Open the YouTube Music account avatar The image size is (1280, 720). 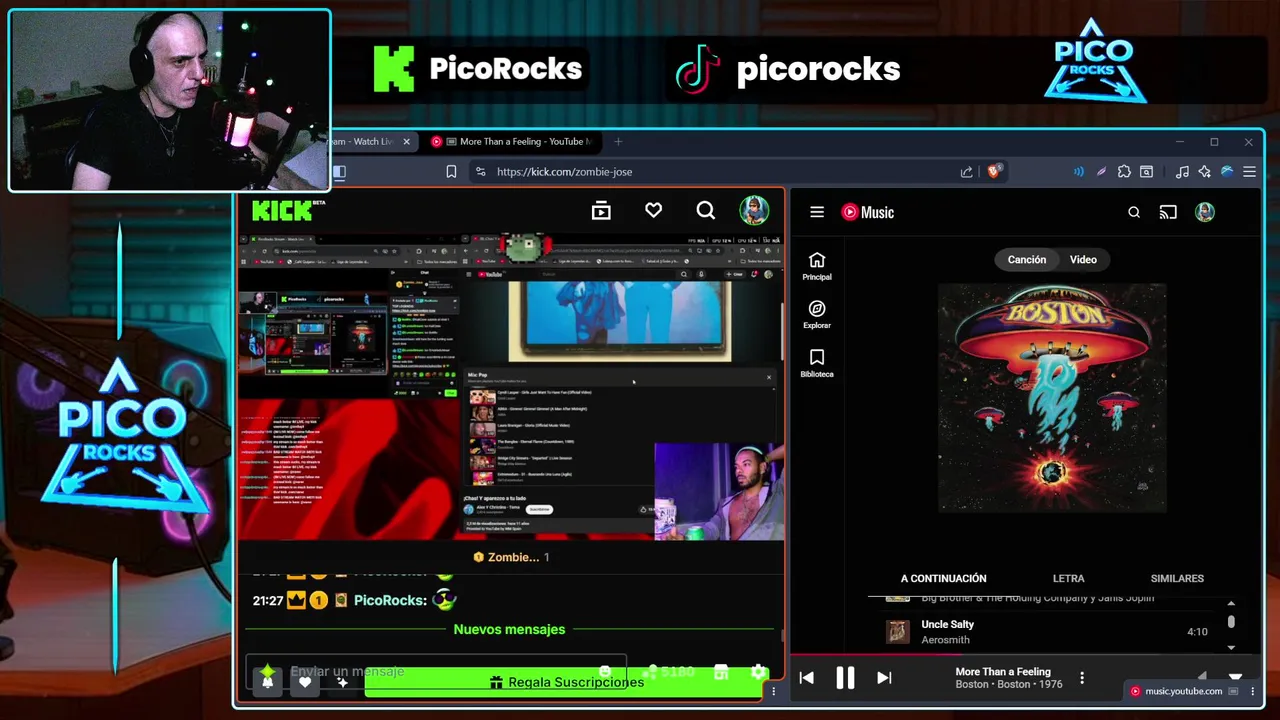(1205, 212)
